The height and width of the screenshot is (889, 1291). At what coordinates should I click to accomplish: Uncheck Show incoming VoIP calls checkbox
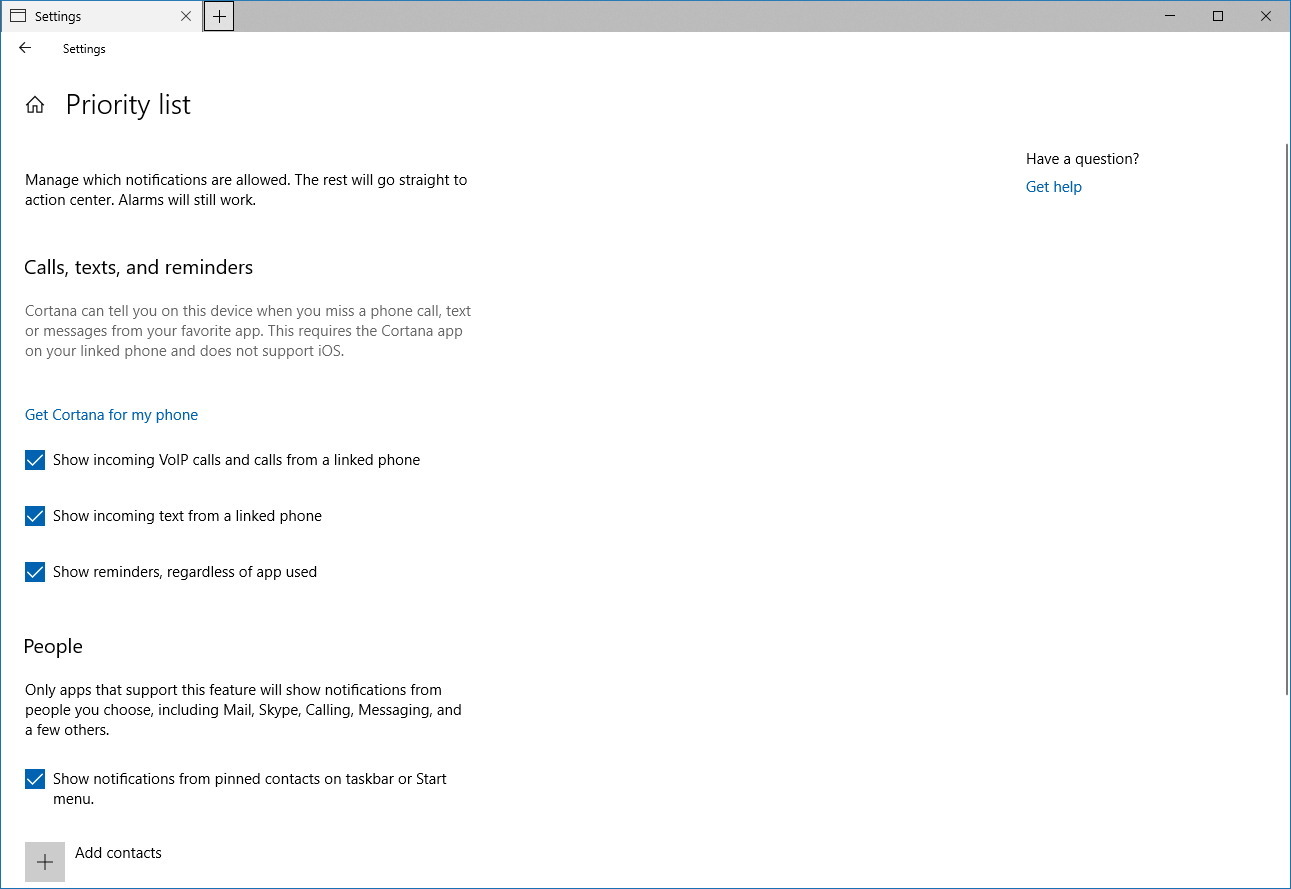coord(35,460)
